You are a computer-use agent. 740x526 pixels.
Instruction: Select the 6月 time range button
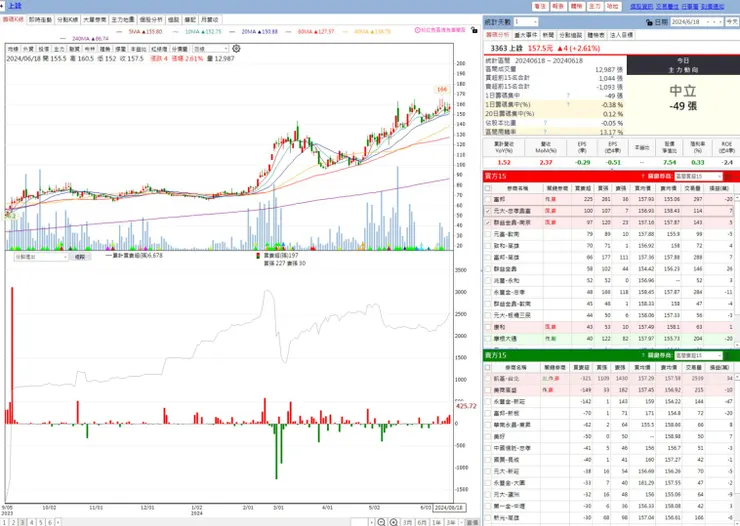pyautogui.click(x=422, y=522)
